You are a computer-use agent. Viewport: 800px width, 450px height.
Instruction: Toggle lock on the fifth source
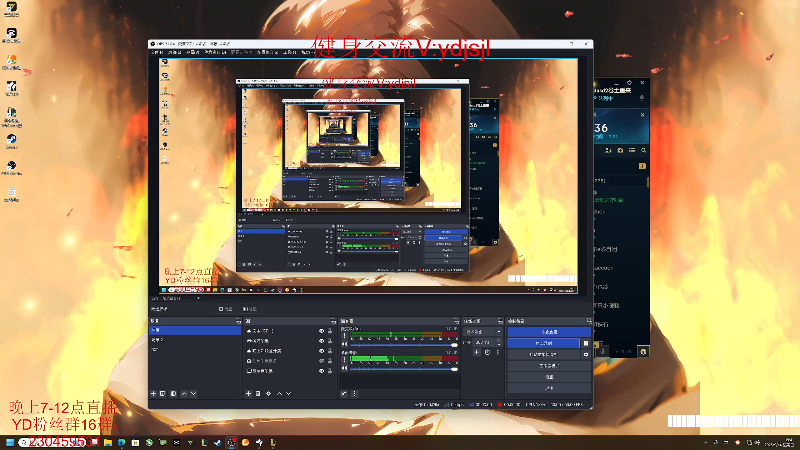tap(330, 371)
